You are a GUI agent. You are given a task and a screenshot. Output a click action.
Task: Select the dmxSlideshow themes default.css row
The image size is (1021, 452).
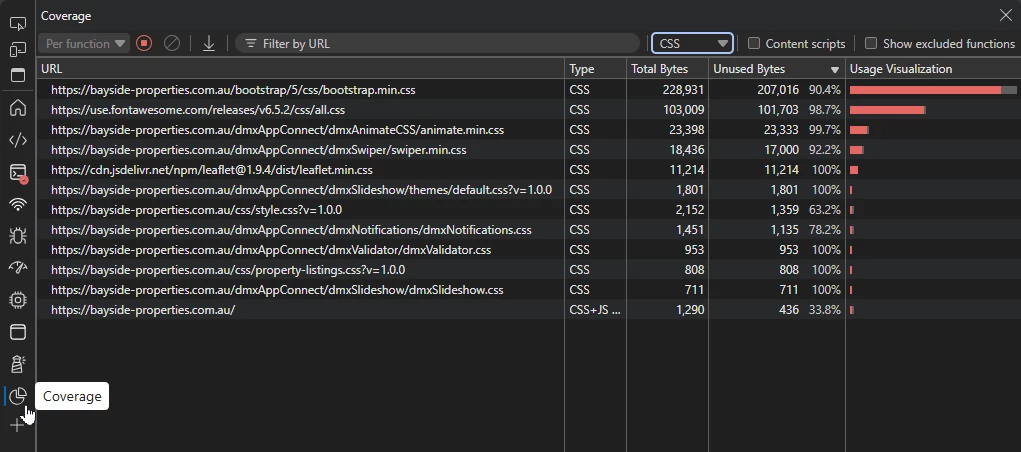pos(529,190)
